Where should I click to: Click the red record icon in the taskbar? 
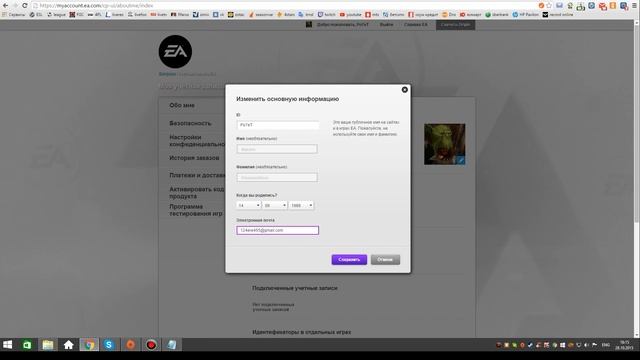151,345
